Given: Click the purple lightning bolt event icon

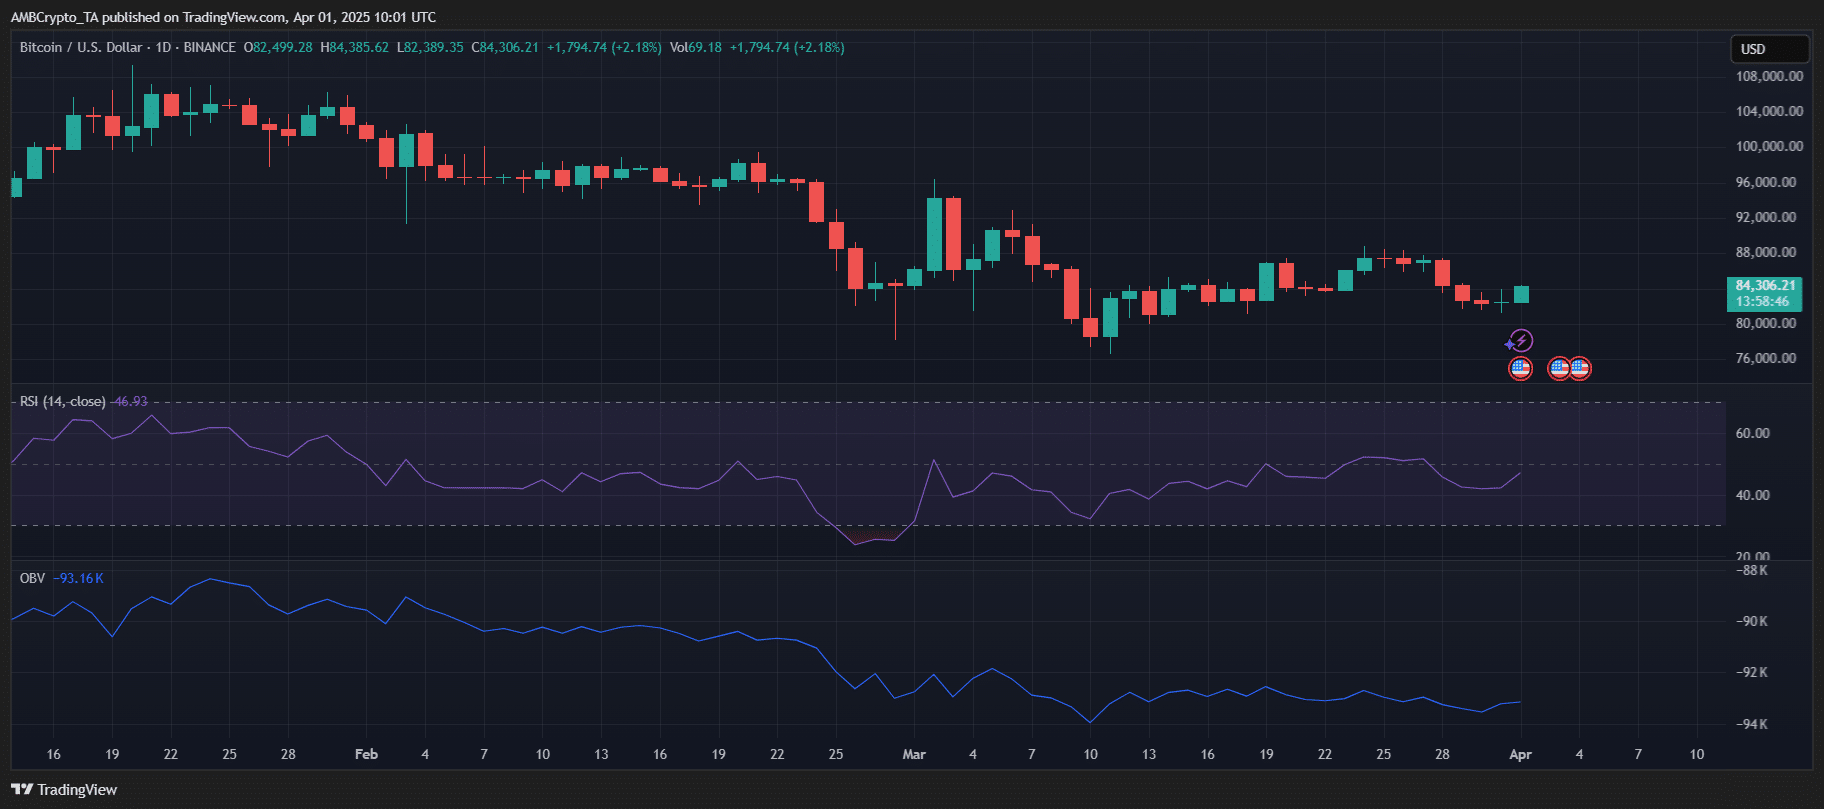Looking at the screenshot, I should tap(1520, 341).
